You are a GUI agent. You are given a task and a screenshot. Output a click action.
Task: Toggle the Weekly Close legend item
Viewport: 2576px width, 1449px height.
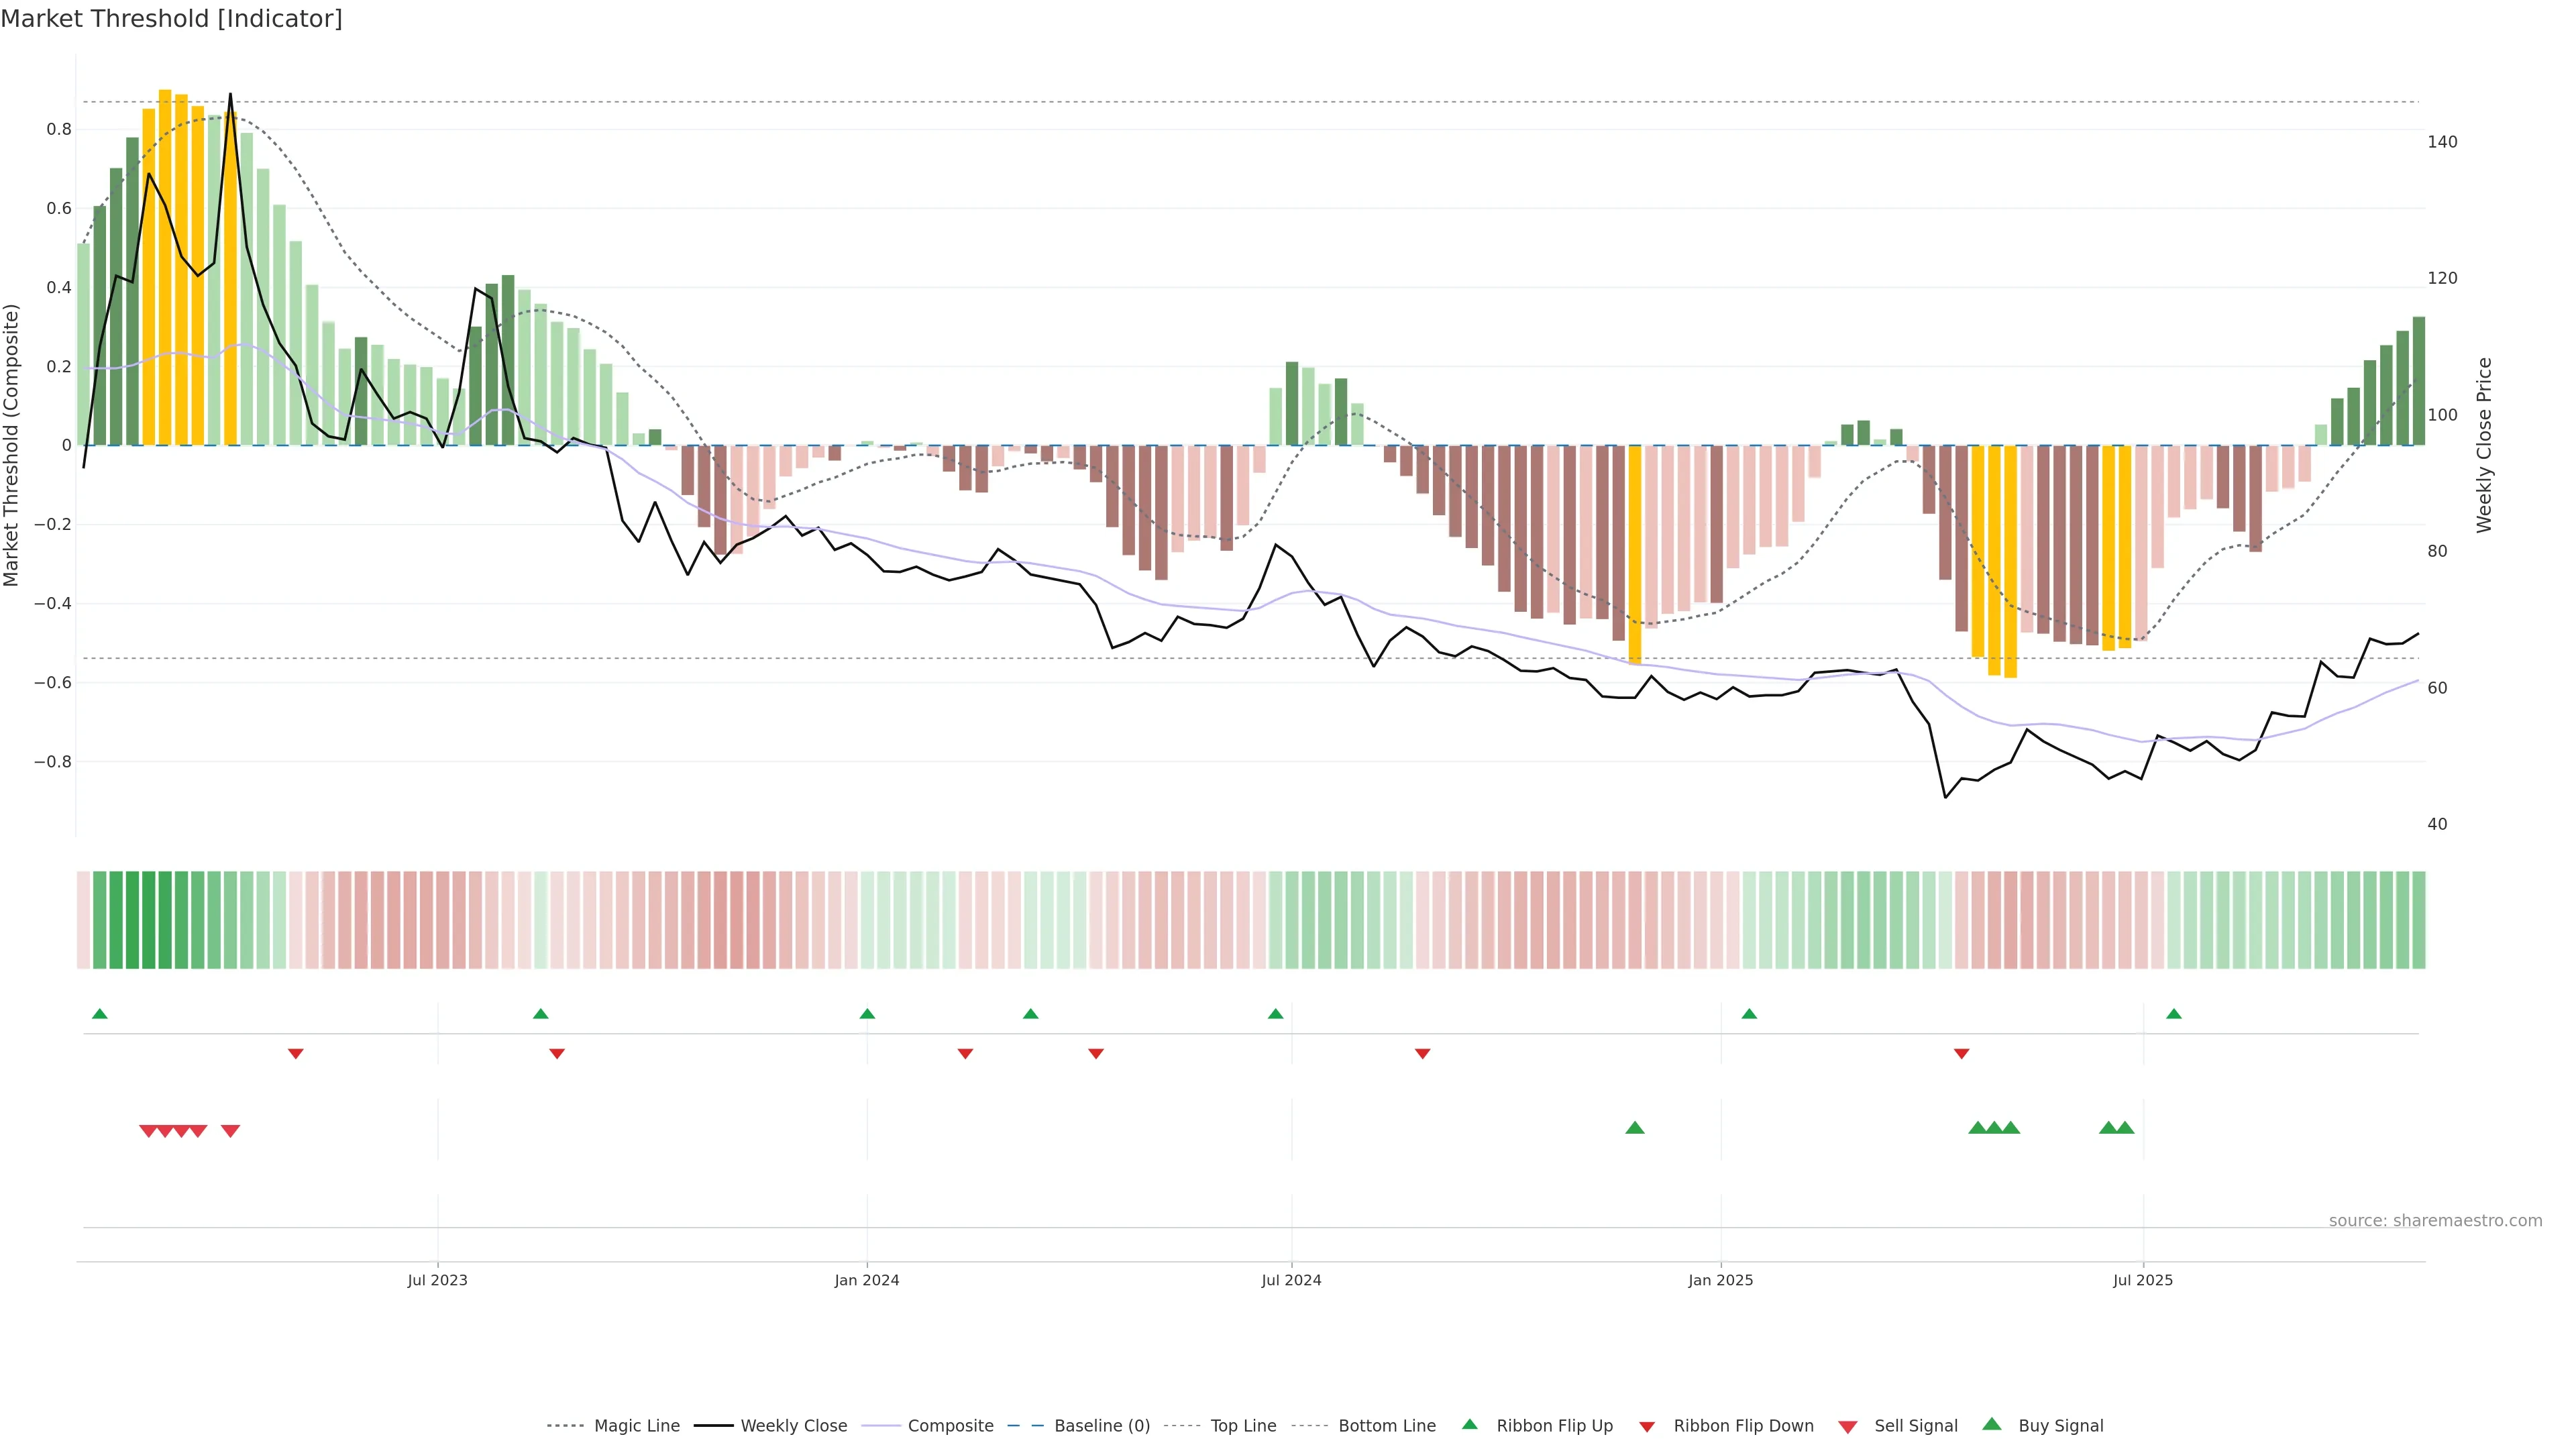click(793, 1426)
